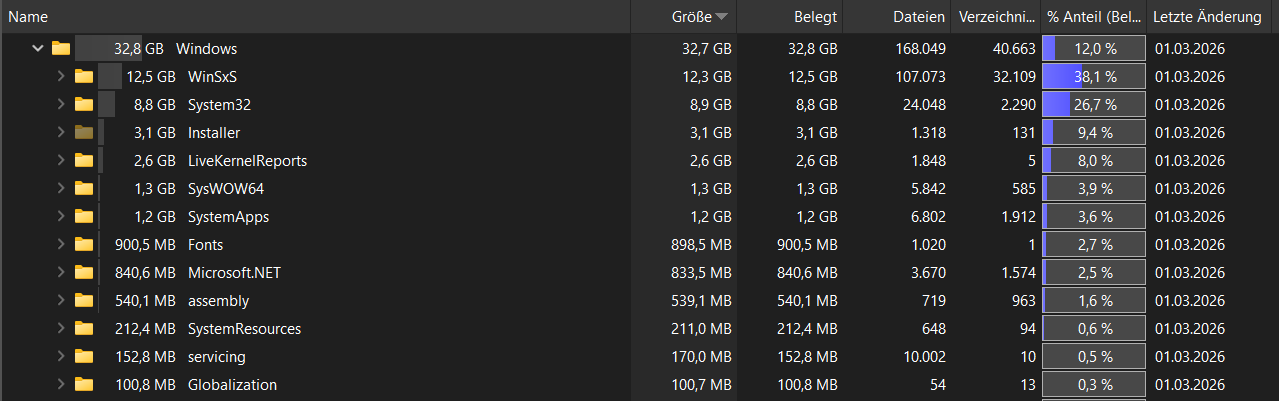This screenshot has height=401, width=1279.
Task: Click the Installer folder icon
Action: 83,132
